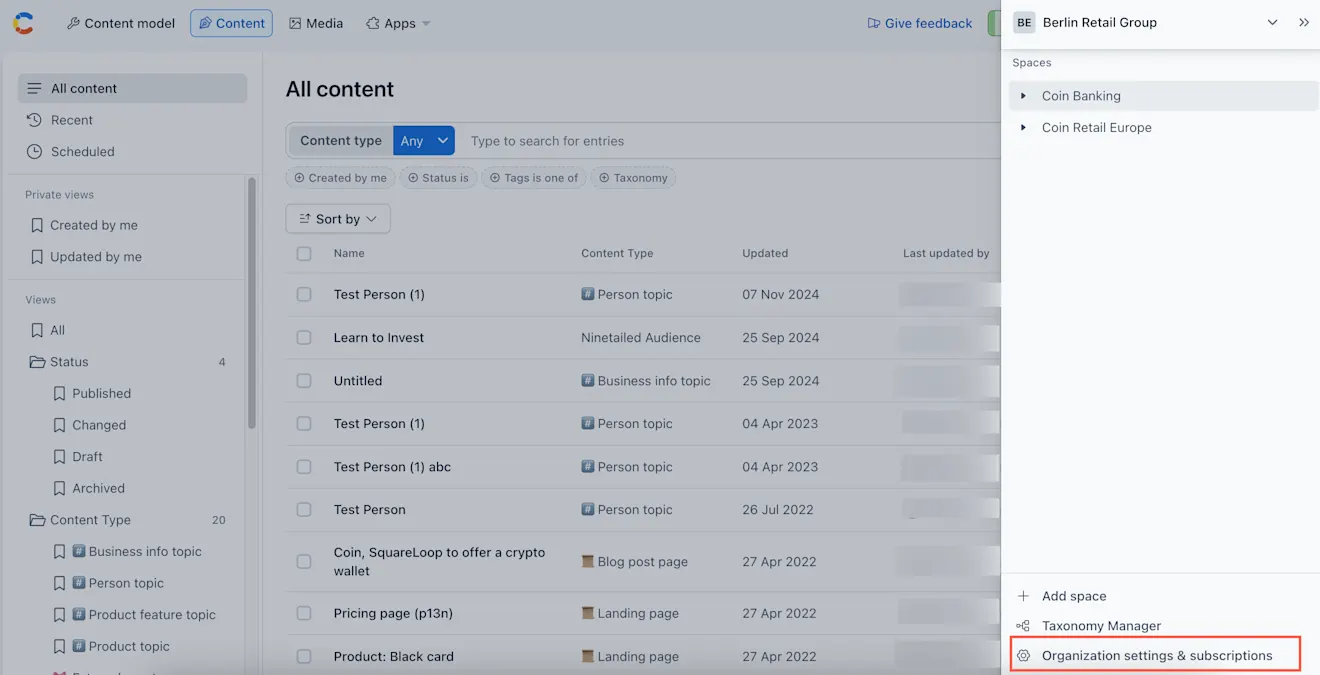
Task: Click the Contentful logo icon
Action: [23, 23]
